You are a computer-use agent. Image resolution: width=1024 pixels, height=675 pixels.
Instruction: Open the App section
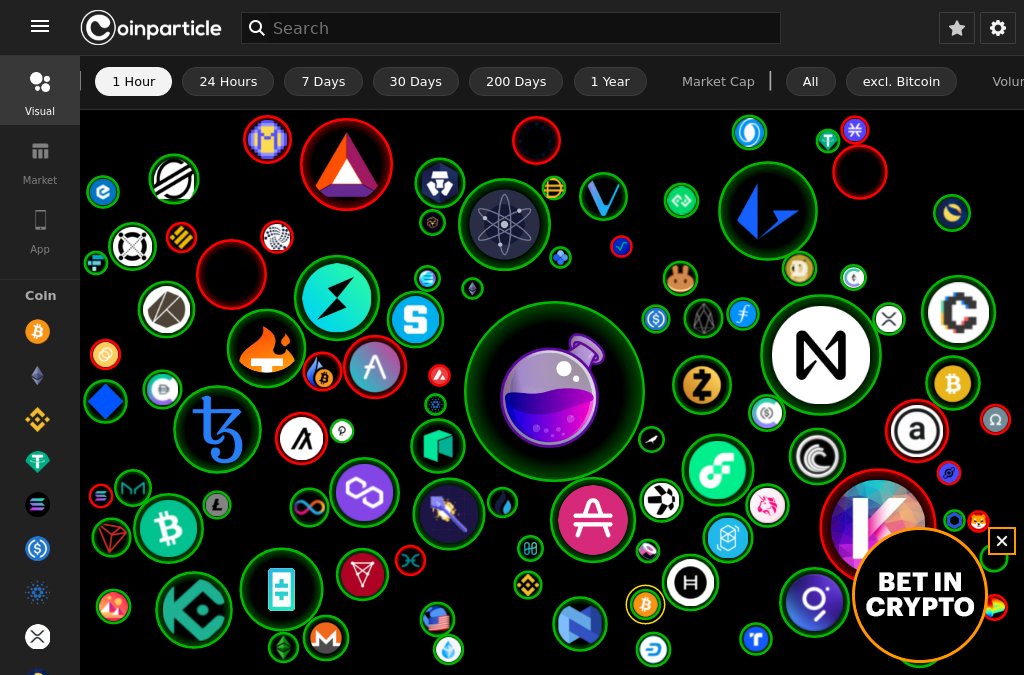(40, 232)
